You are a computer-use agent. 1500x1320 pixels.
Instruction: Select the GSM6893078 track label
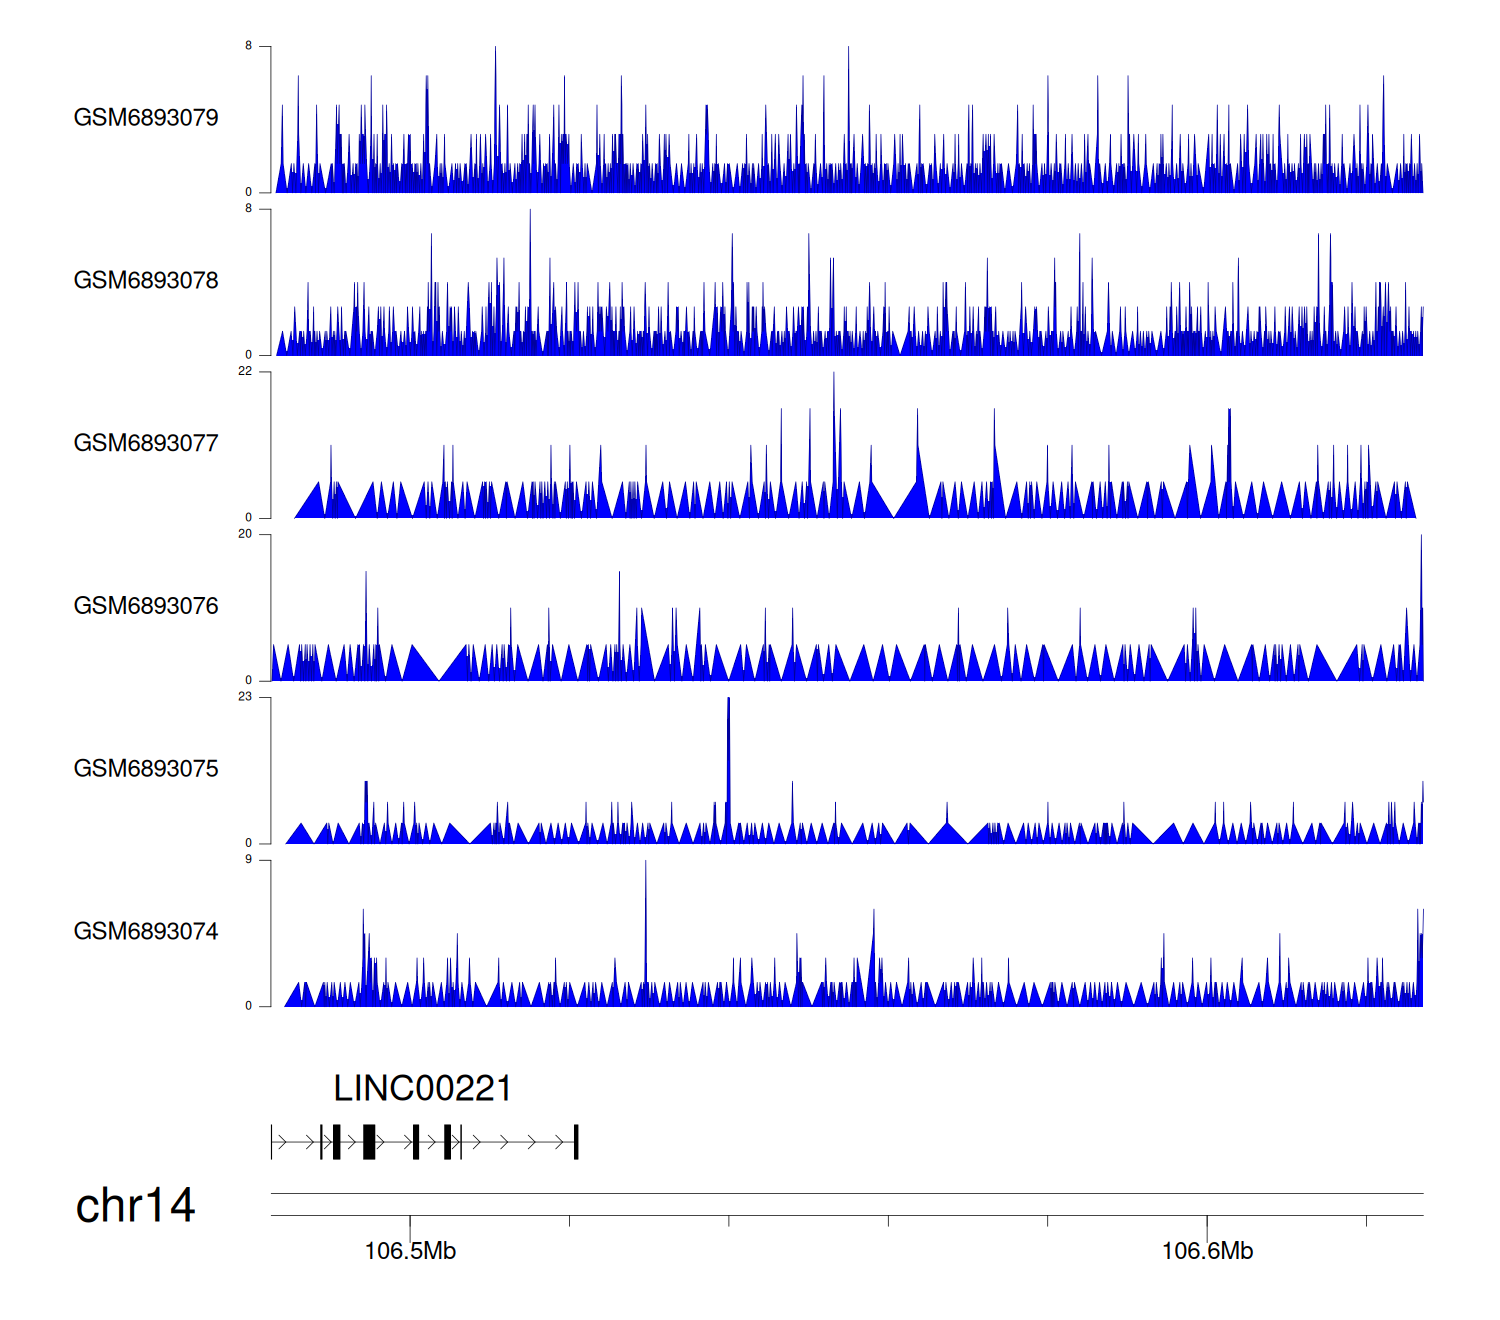click(x=146, y=281)
